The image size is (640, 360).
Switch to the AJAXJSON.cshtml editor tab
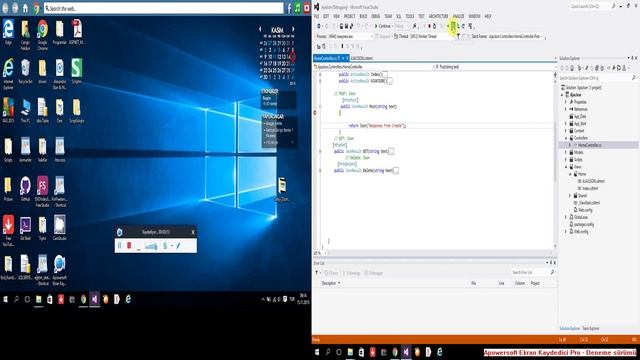coord(362,58)
